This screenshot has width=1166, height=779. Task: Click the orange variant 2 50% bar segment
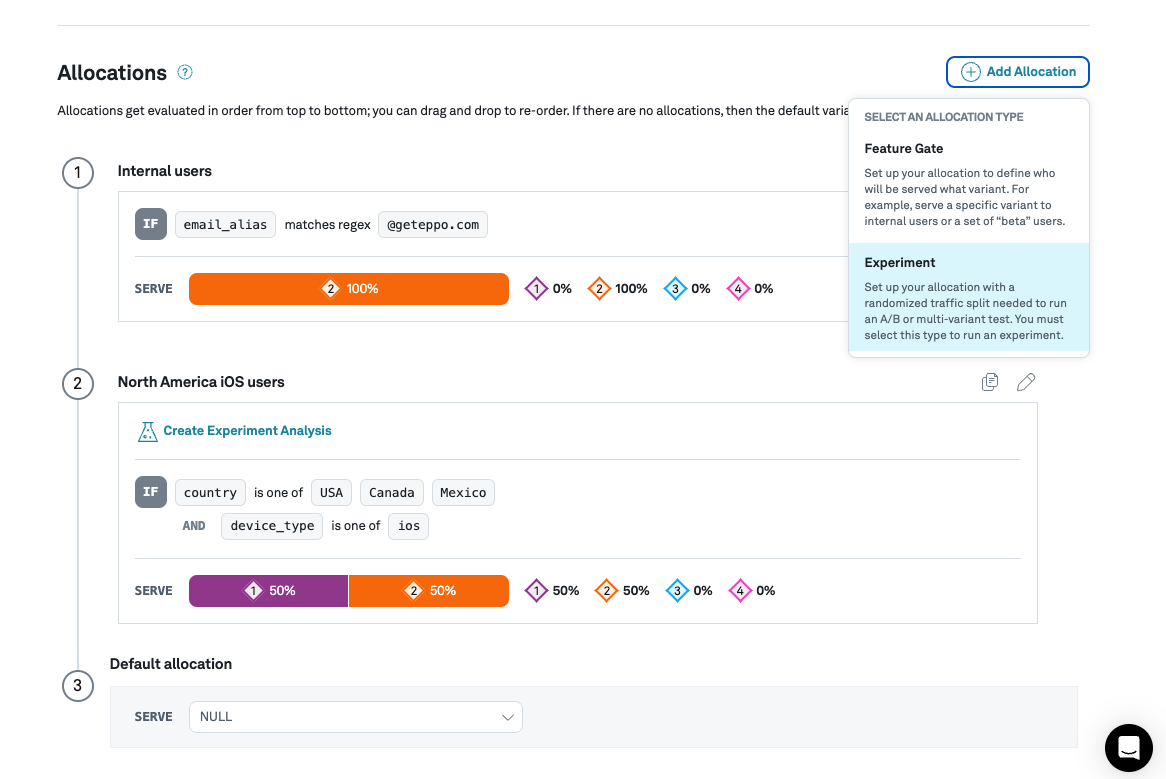pyautogui.click(x=428, y=591)
